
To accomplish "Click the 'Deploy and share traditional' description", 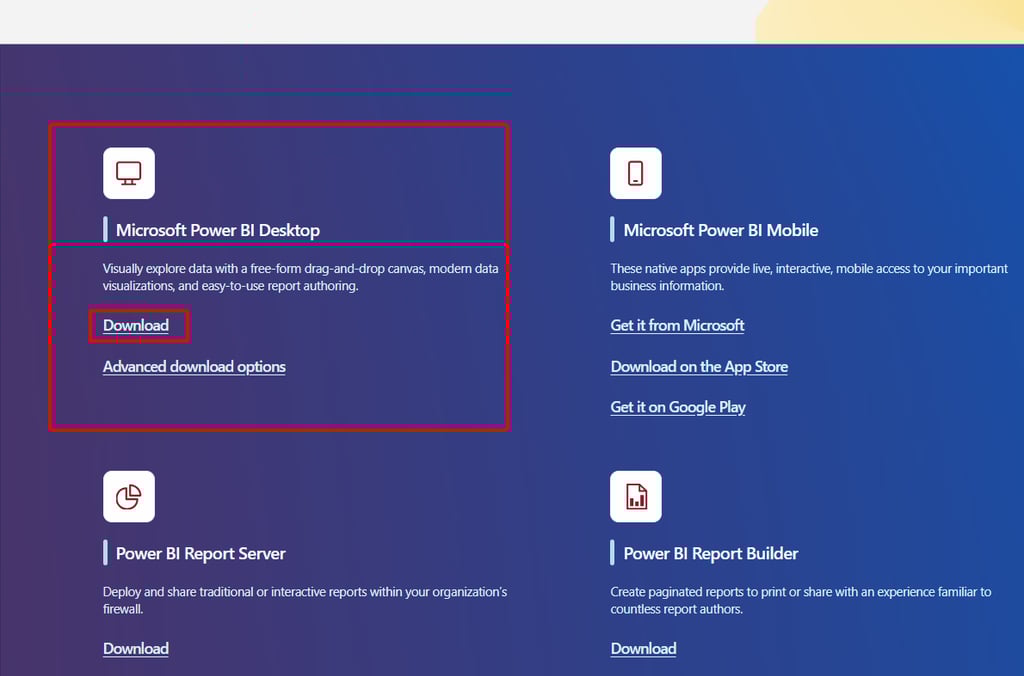I will 305,600.
